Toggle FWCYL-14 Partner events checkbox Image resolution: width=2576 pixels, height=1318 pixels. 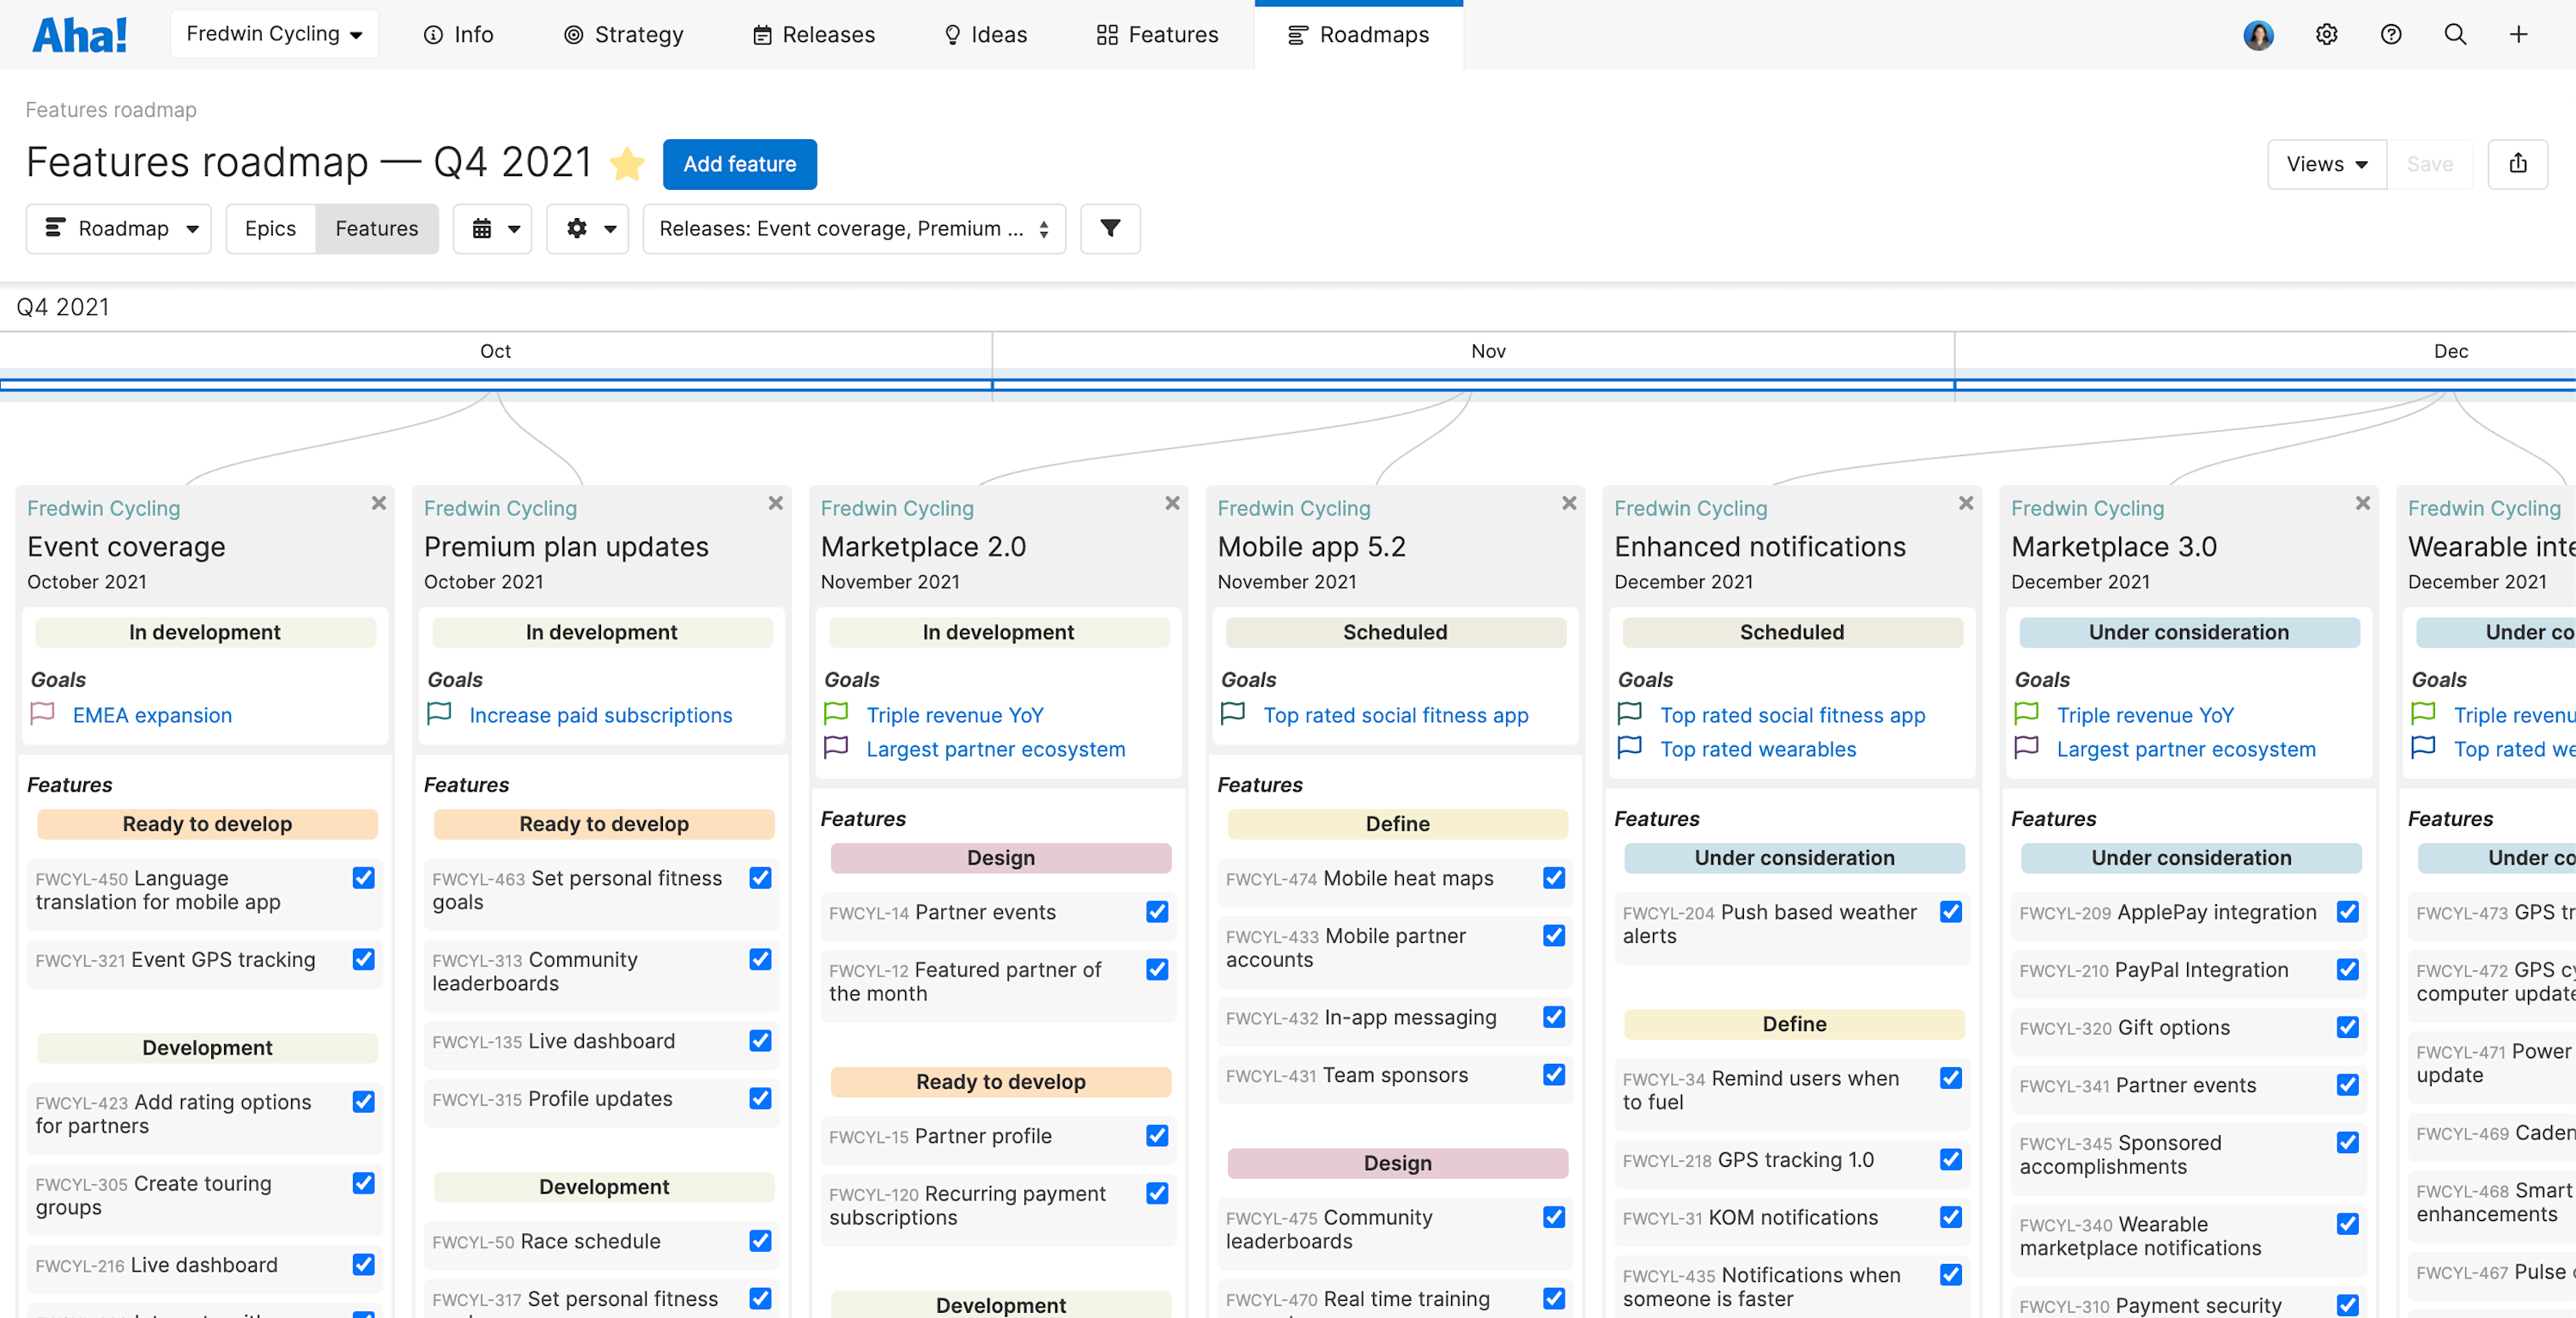(x=1157, y=912)
